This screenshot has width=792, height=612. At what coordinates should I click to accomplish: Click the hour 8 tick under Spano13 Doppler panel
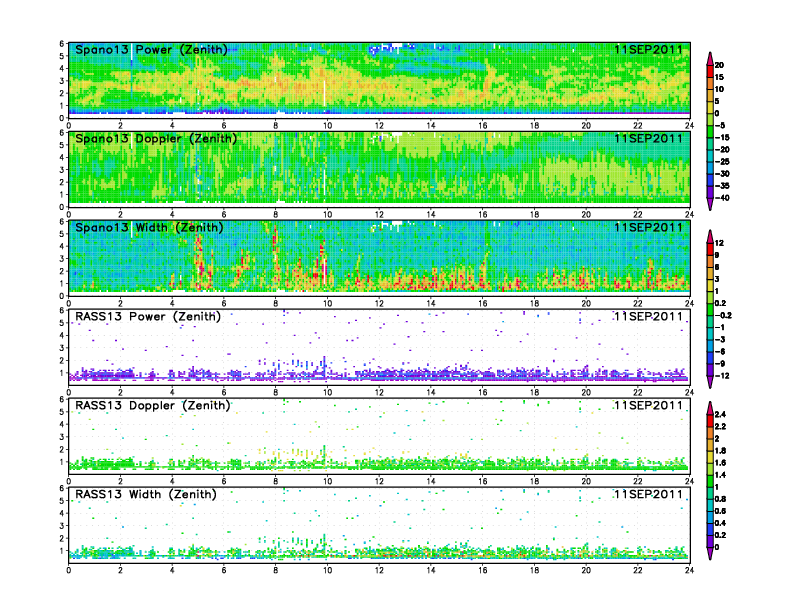pyautogui.click(x=275, y=215)
